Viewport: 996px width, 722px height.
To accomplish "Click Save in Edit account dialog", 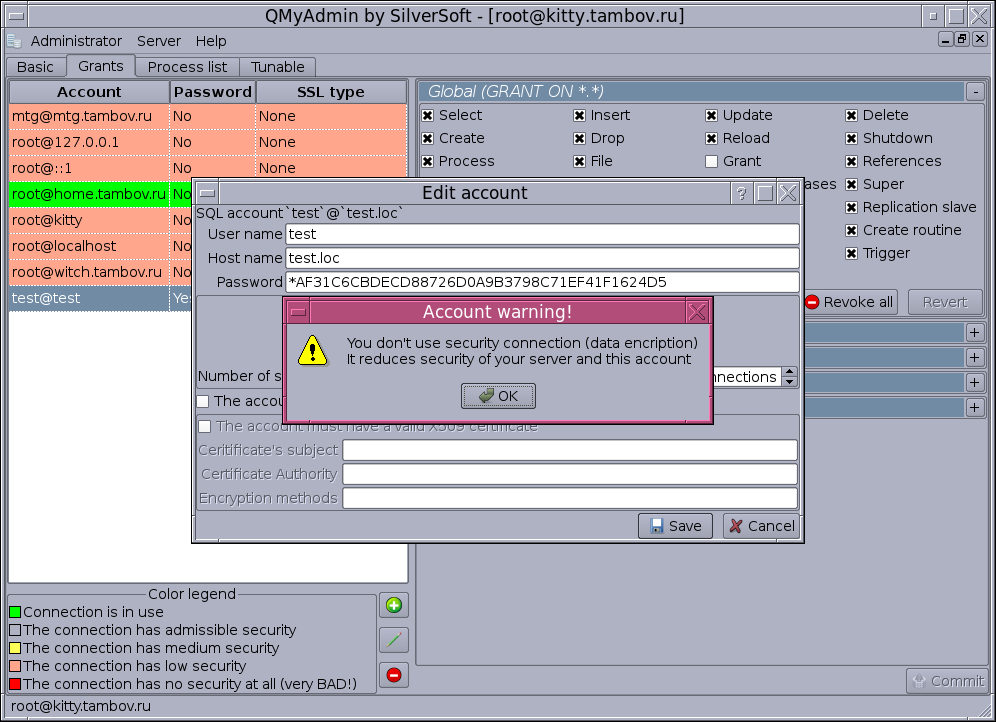I will (x=675, y=526).
